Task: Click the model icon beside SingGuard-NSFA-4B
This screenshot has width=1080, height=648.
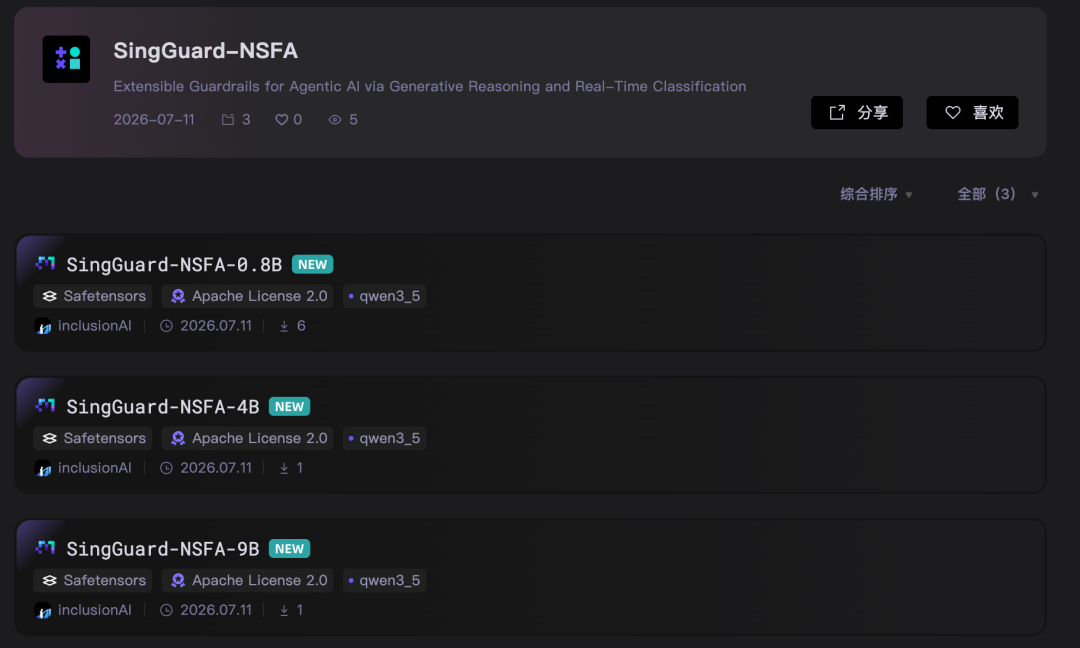Action: pos(45,406)
